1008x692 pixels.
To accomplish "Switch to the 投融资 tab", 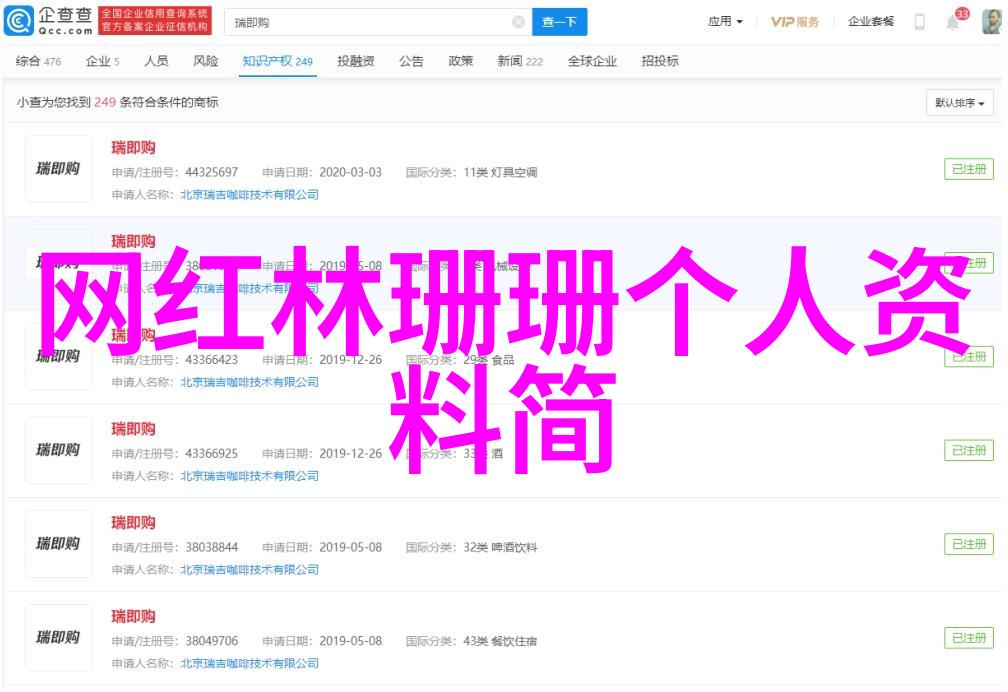I will [356, 61].
